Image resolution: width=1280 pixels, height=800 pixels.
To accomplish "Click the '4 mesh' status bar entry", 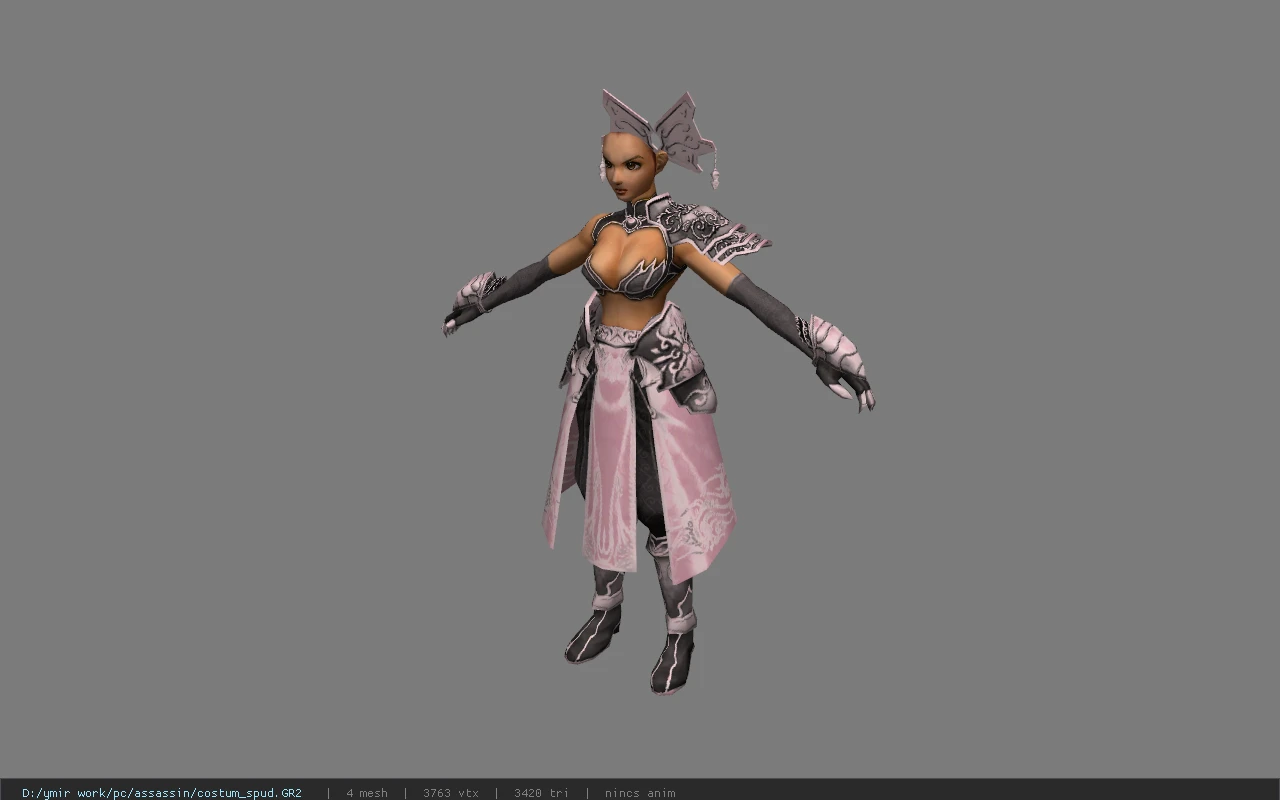I will [x=367, y=793].
